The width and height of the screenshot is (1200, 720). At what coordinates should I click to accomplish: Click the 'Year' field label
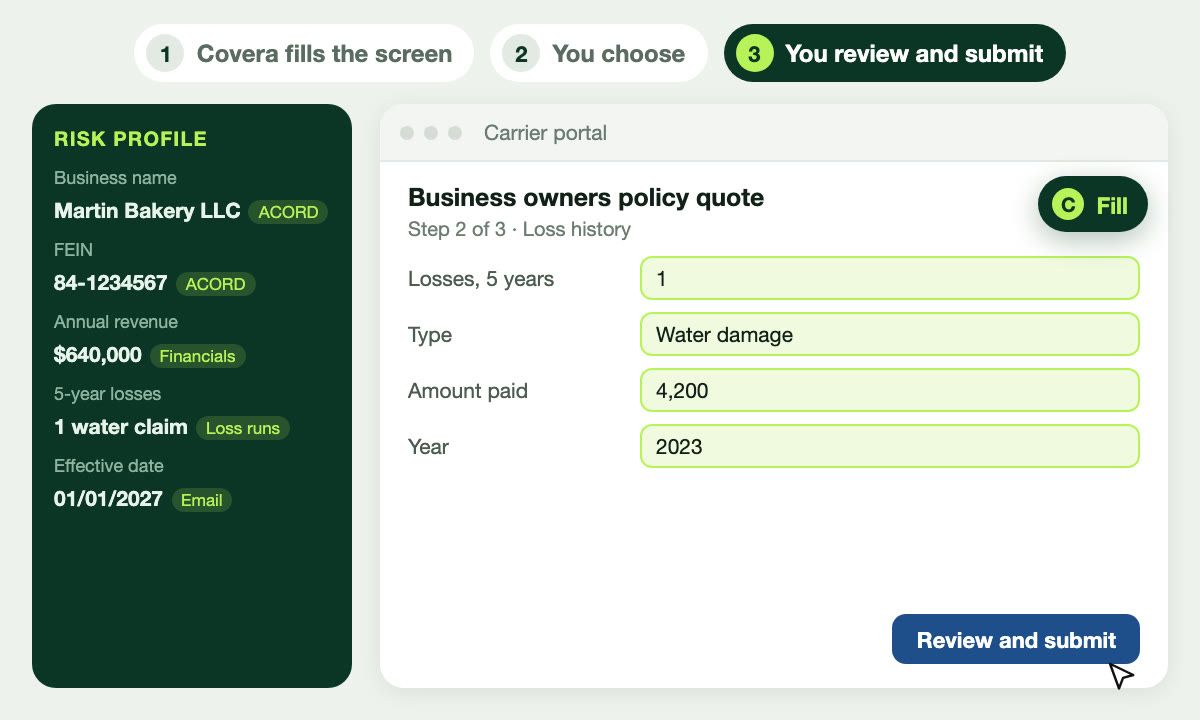coord(428,447)
